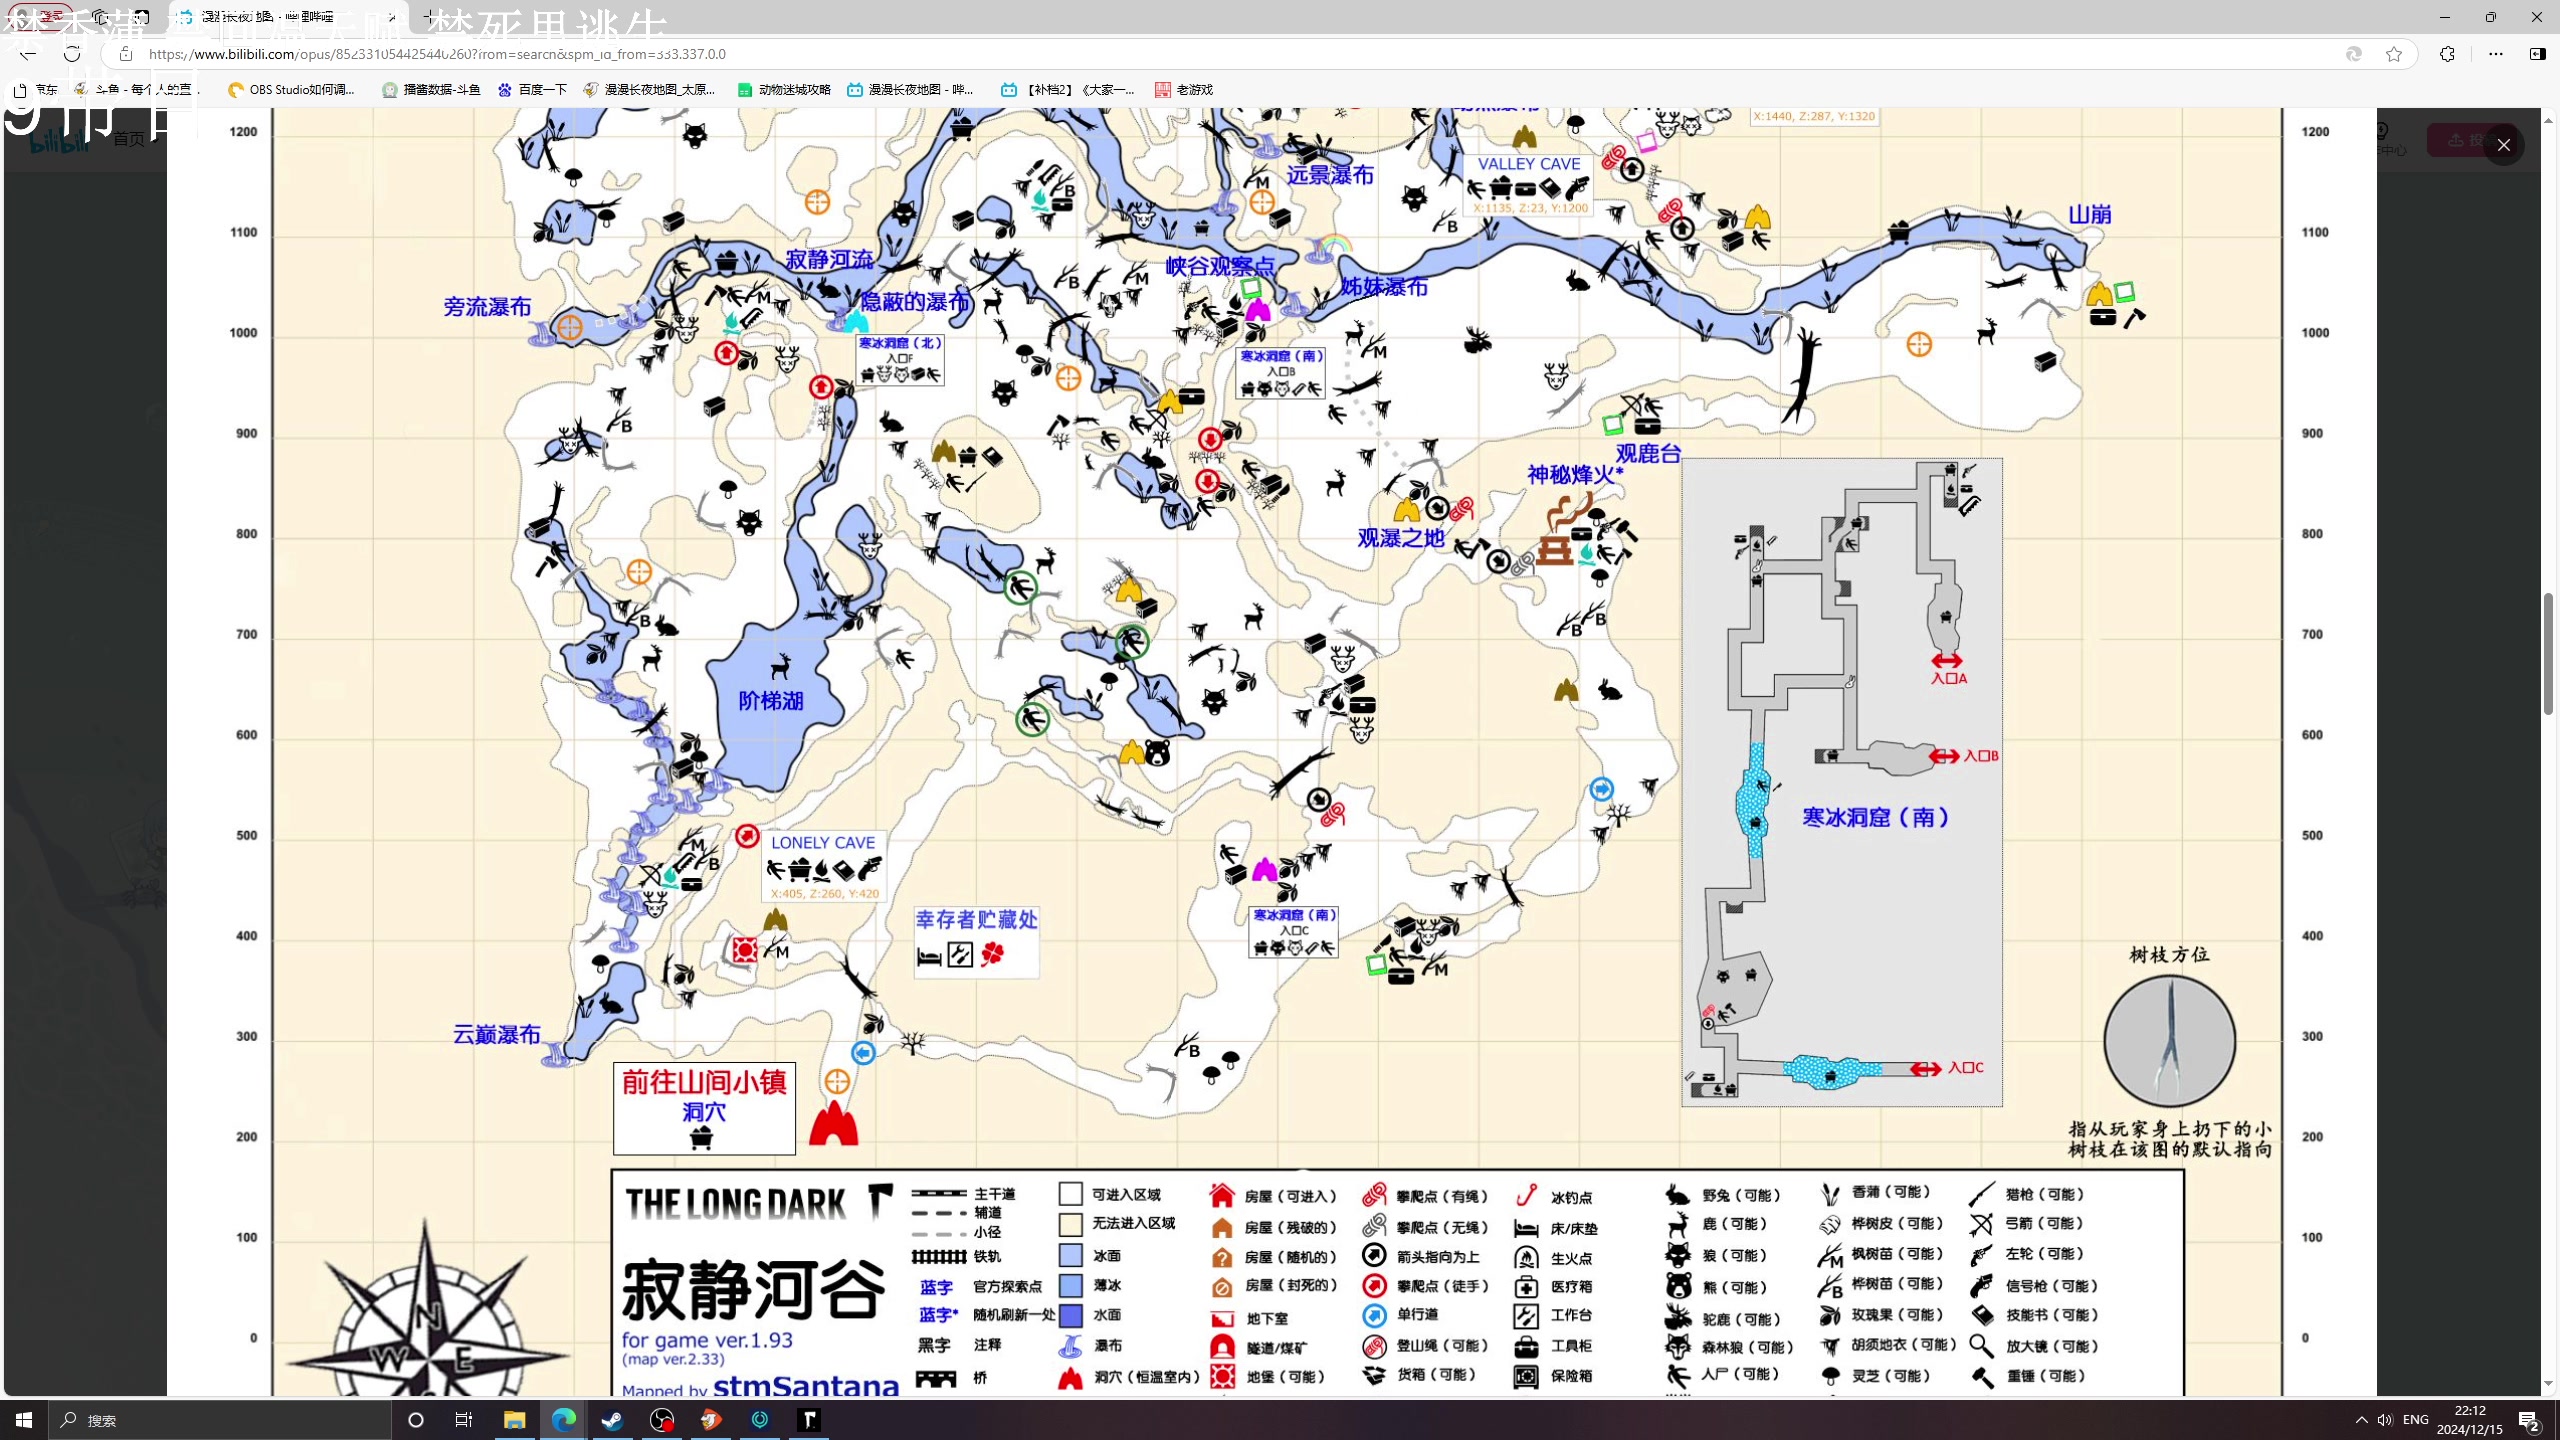2560x1440 pixels.
Task: Click the site info lock icon
Action: coord(126,54)
